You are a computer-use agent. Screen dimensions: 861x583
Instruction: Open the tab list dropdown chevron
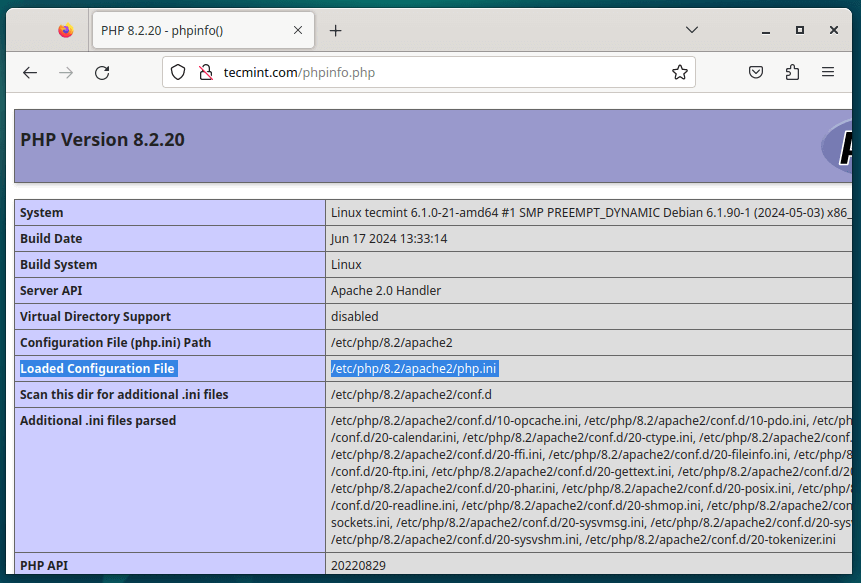pyautogui.click(x=692, y=30)
